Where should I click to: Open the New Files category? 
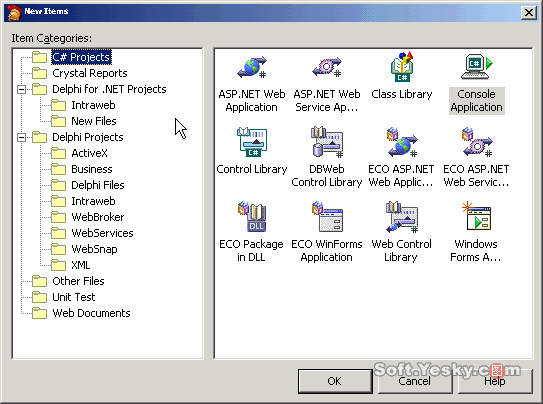(94, 121)
